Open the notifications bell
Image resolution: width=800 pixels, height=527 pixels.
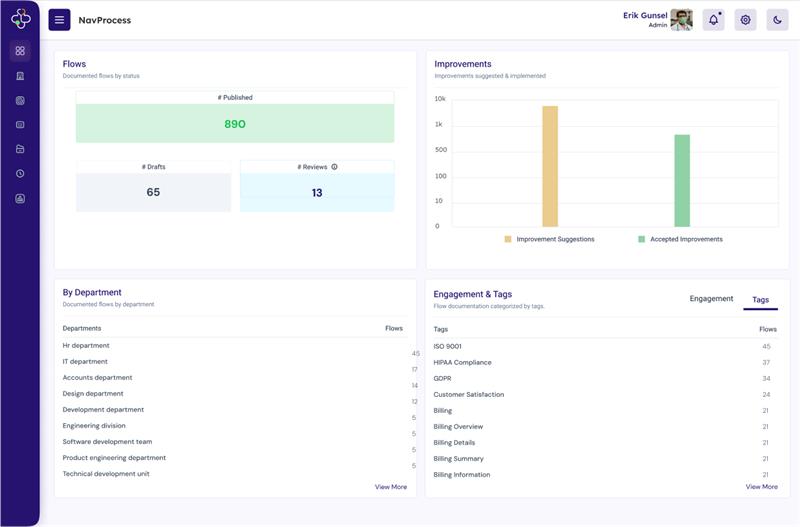[713, 20]
